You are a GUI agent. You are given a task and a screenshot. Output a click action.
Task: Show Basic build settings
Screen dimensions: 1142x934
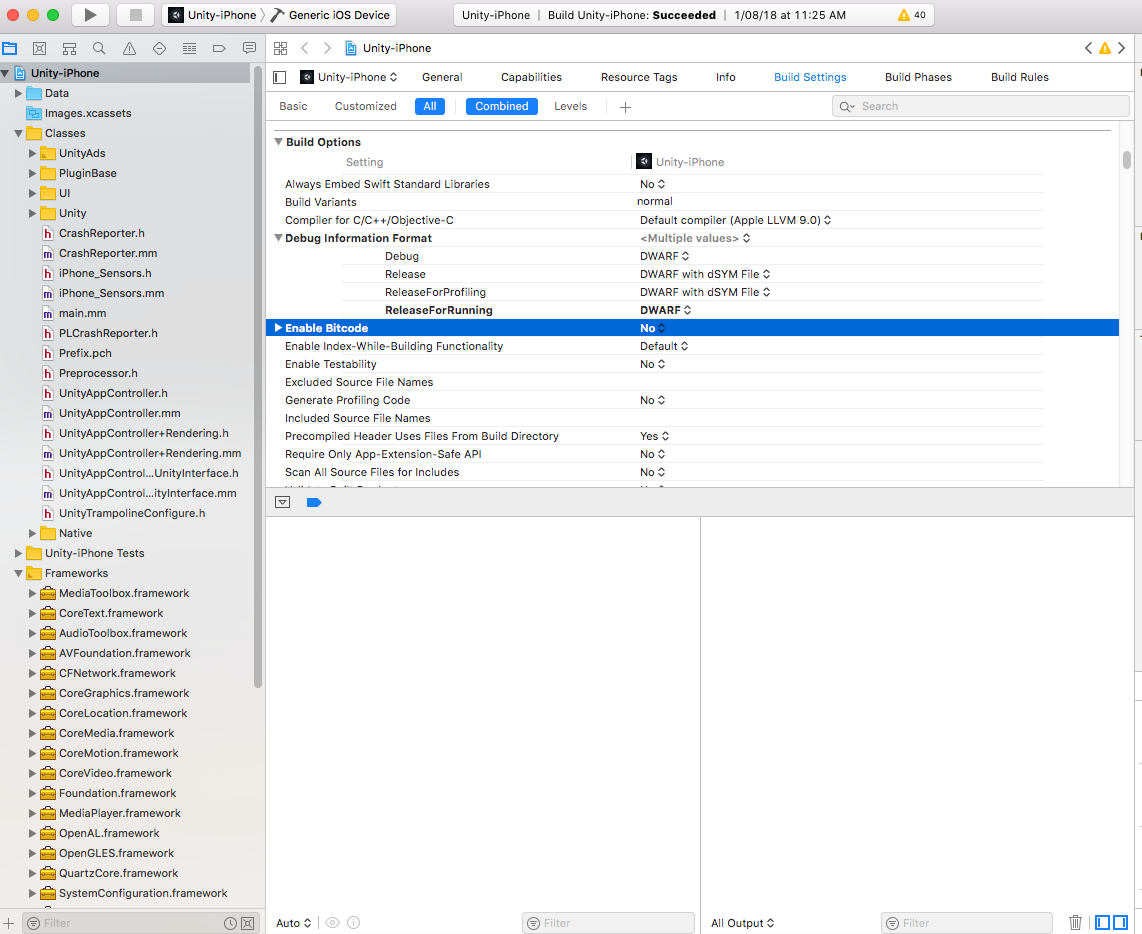point(293,106)
